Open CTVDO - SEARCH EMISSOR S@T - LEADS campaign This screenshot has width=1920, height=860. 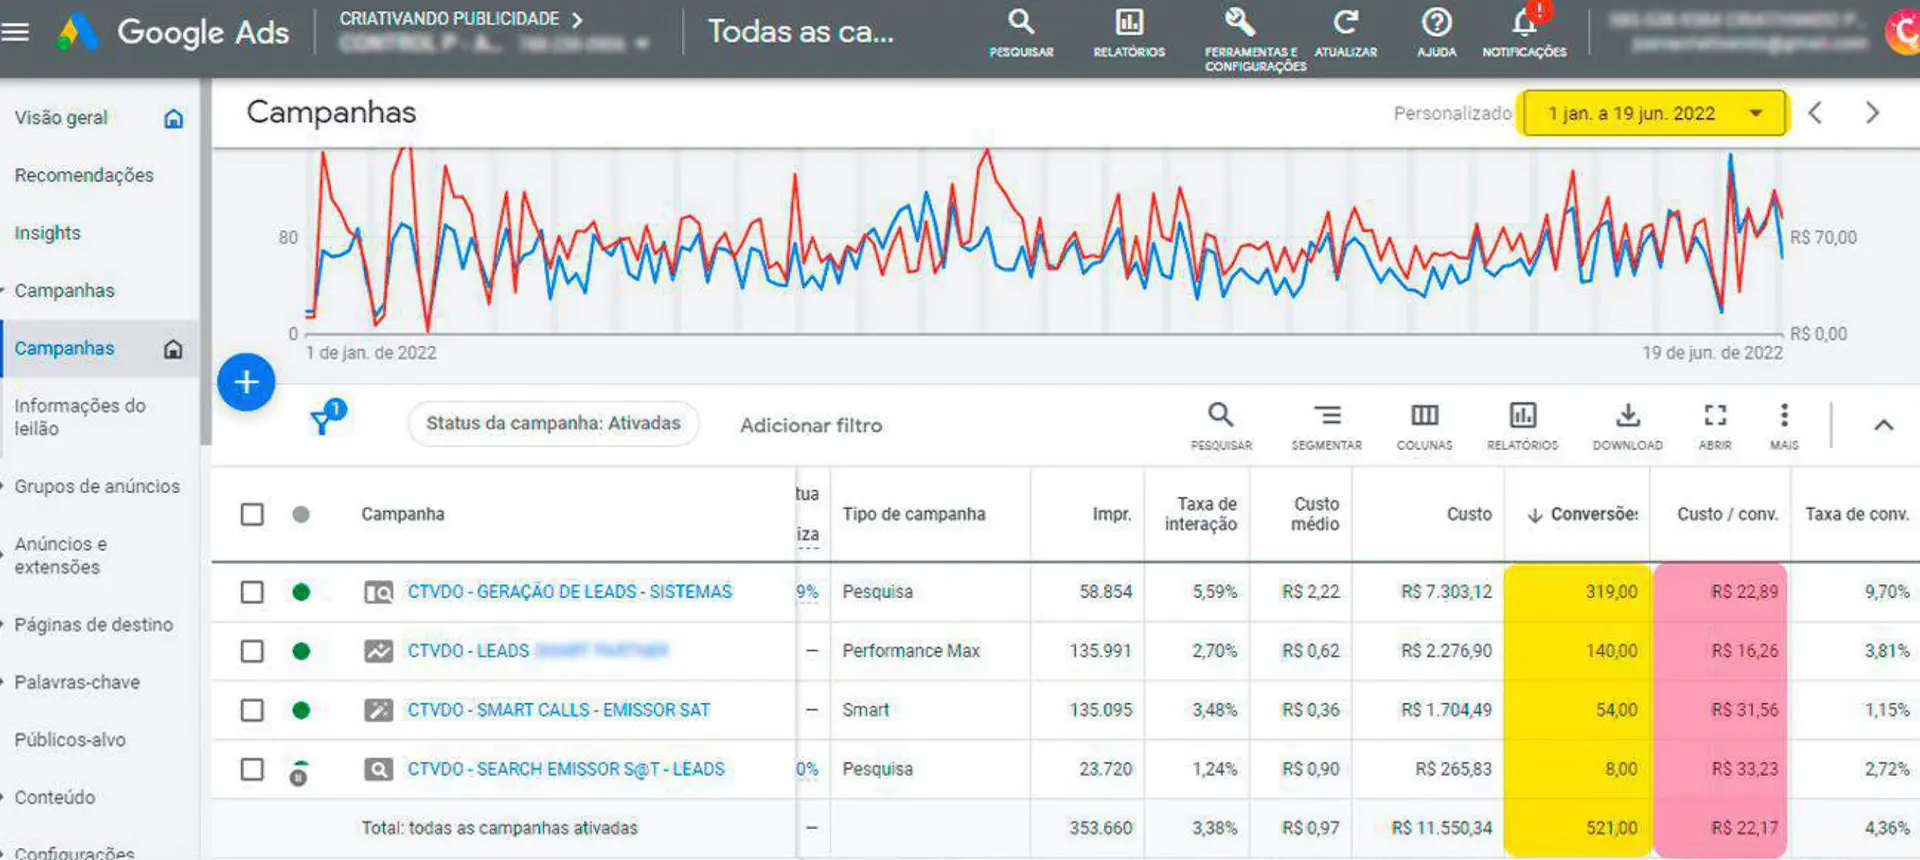click(x=565, y=769)
